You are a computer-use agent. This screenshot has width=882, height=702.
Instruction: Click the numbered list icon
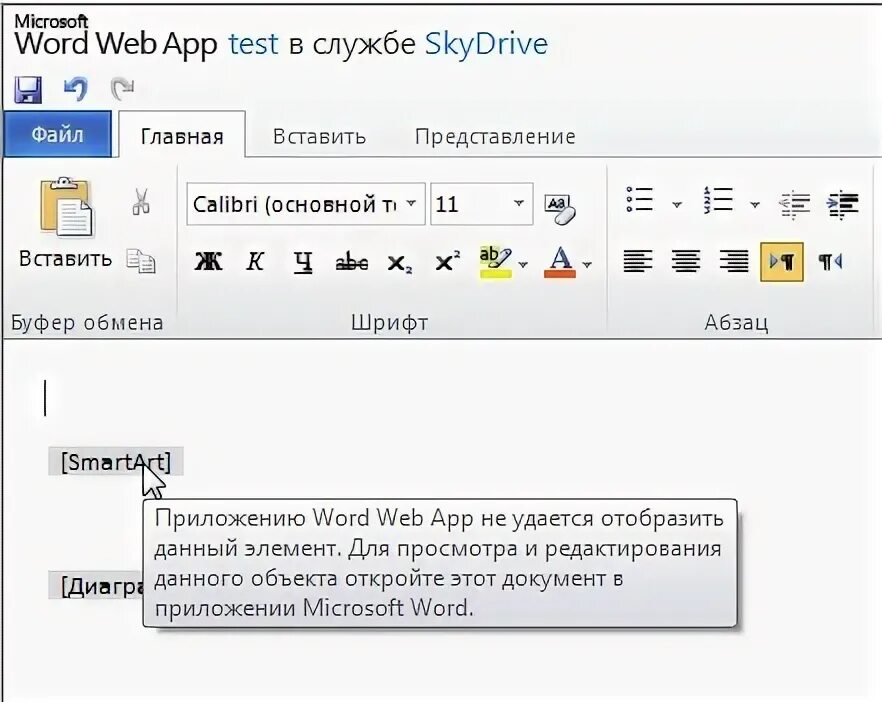718,200
